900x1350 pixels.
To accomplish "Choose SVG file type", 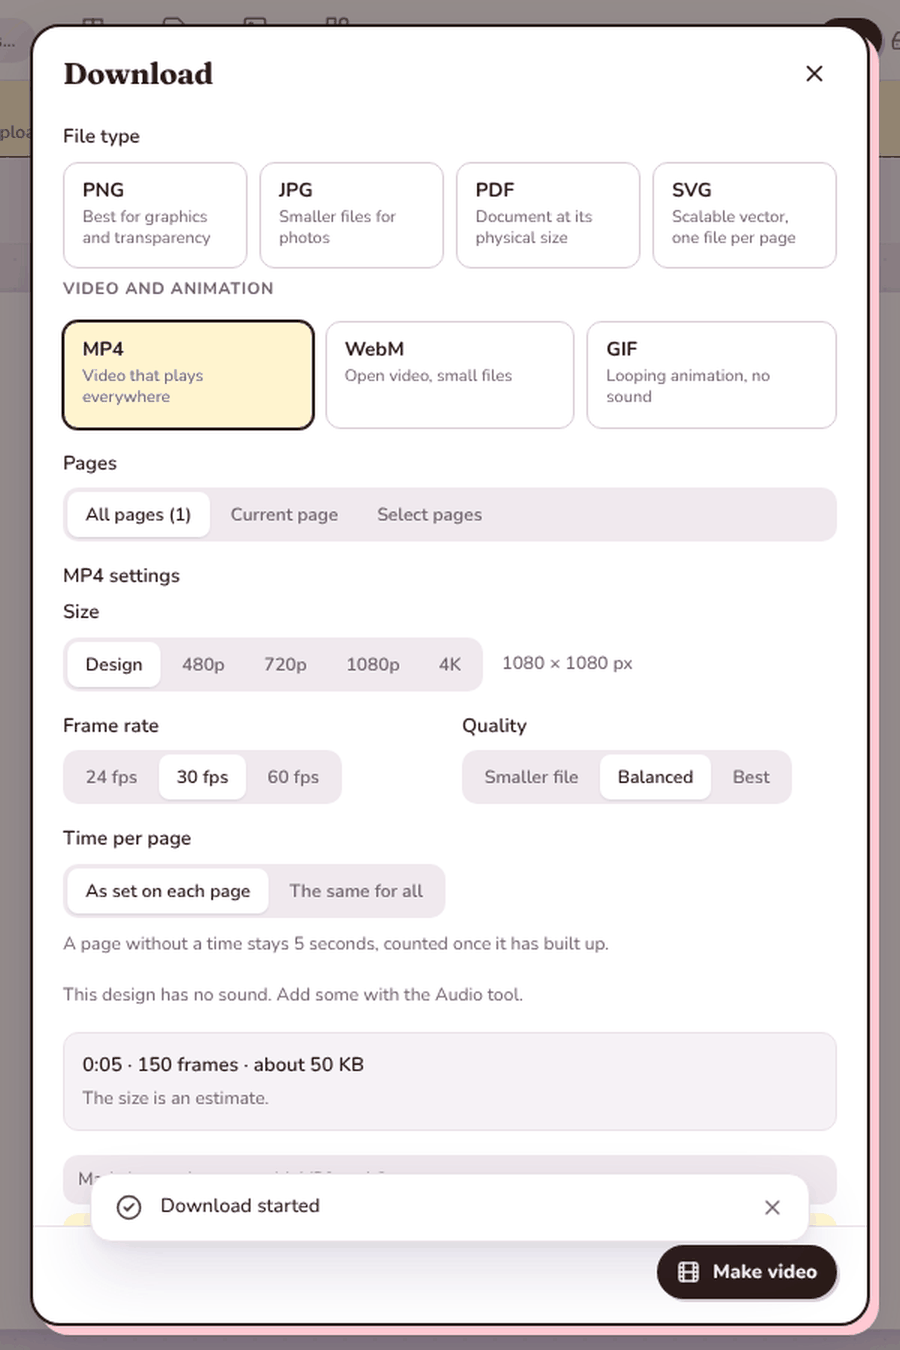I will [x=744, y=215].
